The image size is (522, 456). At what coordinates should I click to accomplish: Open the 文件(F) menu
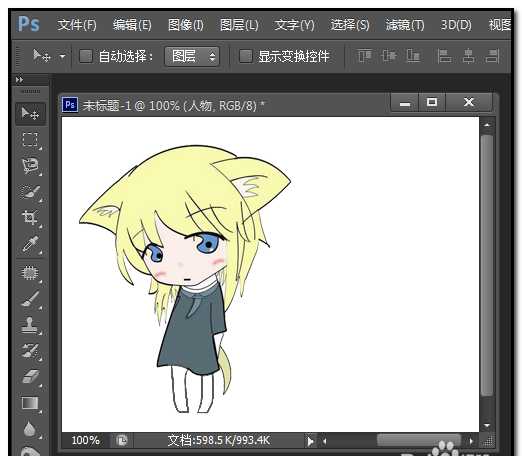point(77,25)
